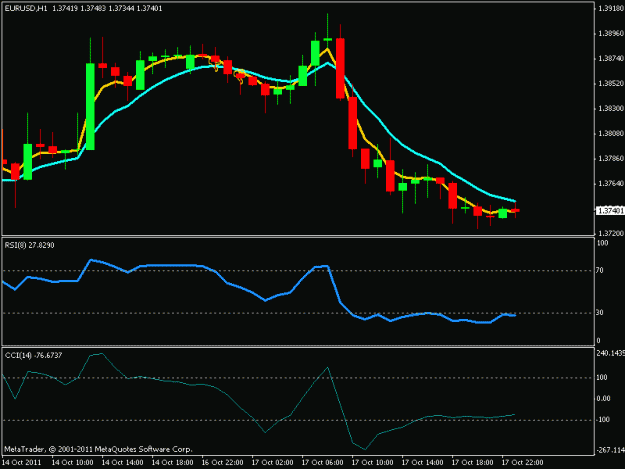Select the EURUSD,H1 chart title text

25,8
